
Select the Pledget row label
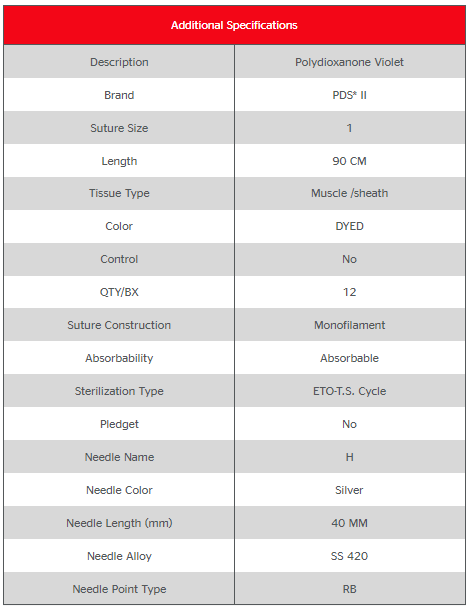(x=119, y=424)
